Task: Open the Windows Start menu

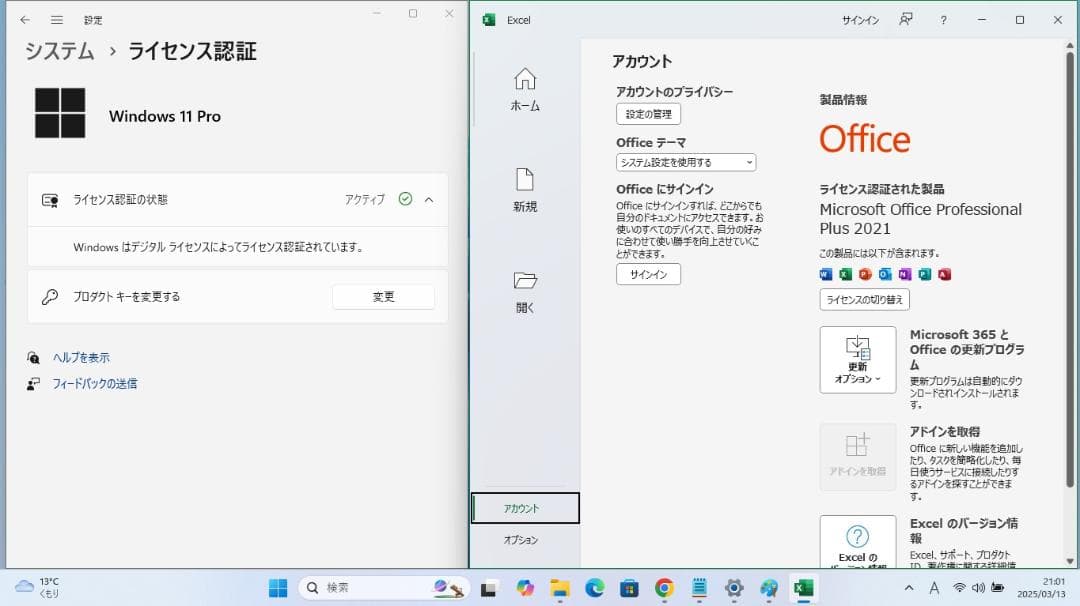Action: tap(278, 588)
